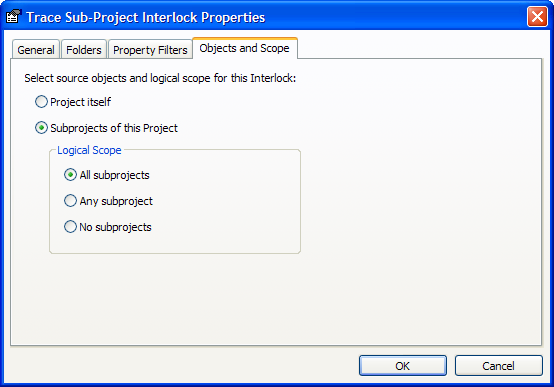Click the "Project itself" label text
This screenshot has width=554, height=387.
(x=81, y=102)
